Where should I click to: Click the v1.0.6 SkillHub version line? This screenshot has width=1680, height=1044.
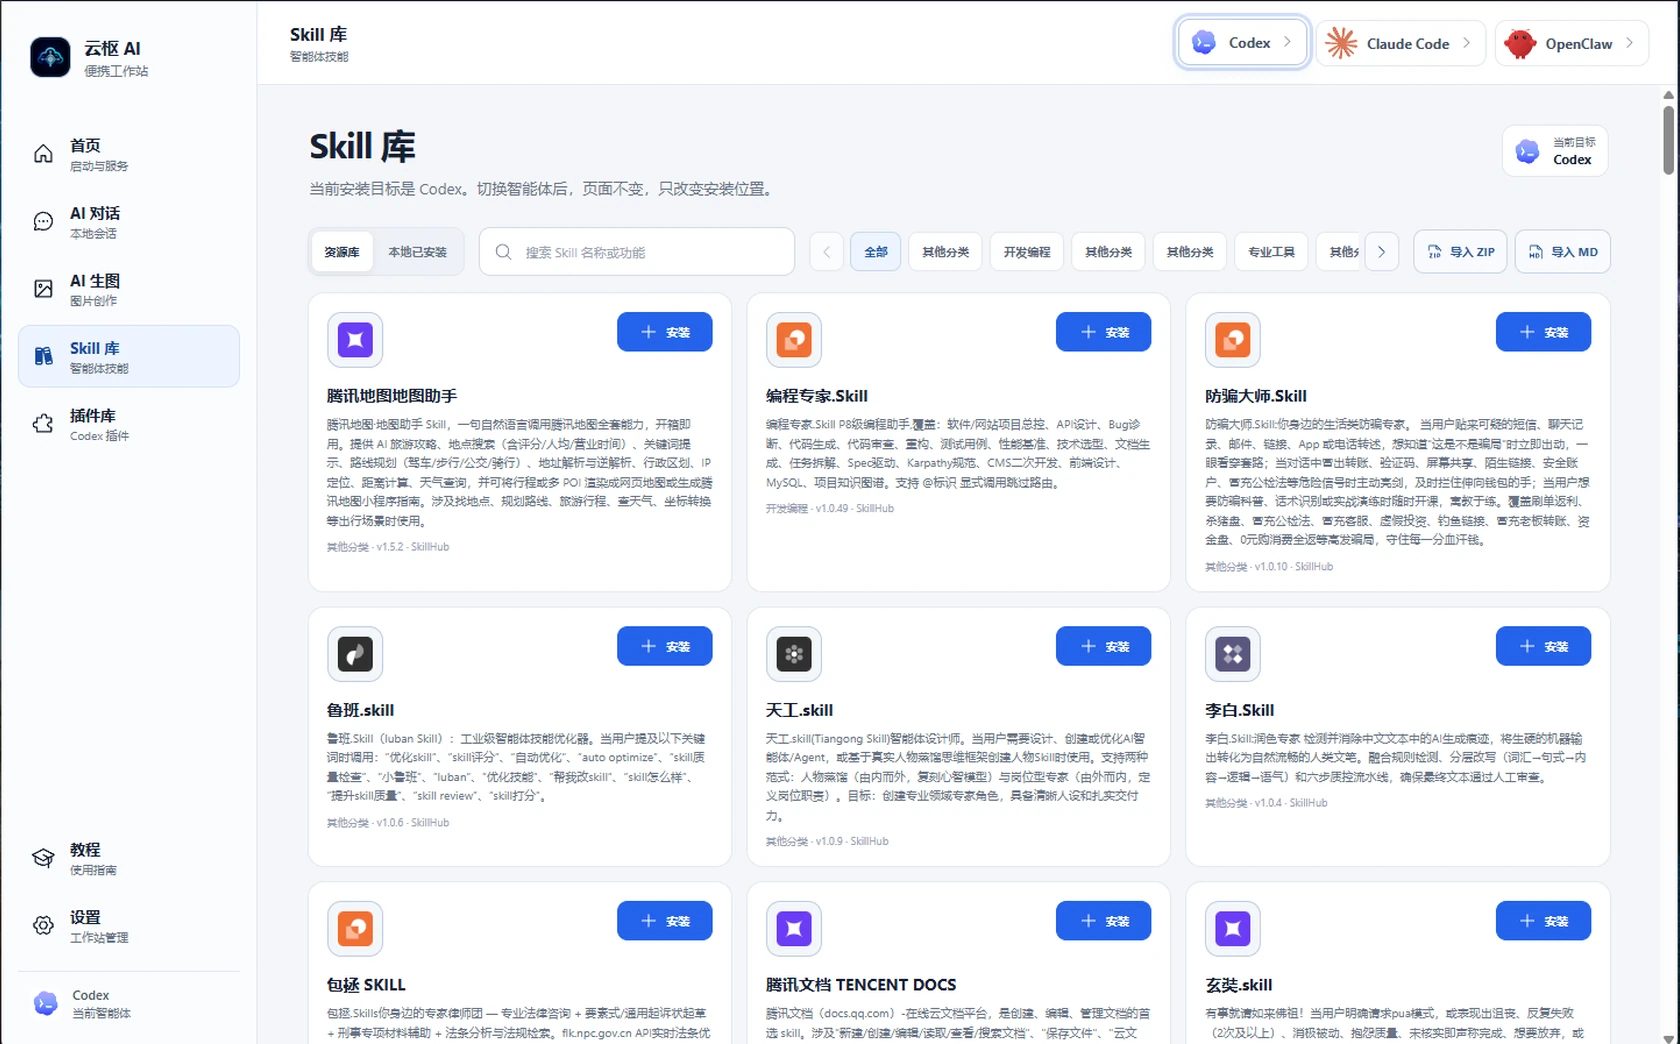(x=388, y=823)
